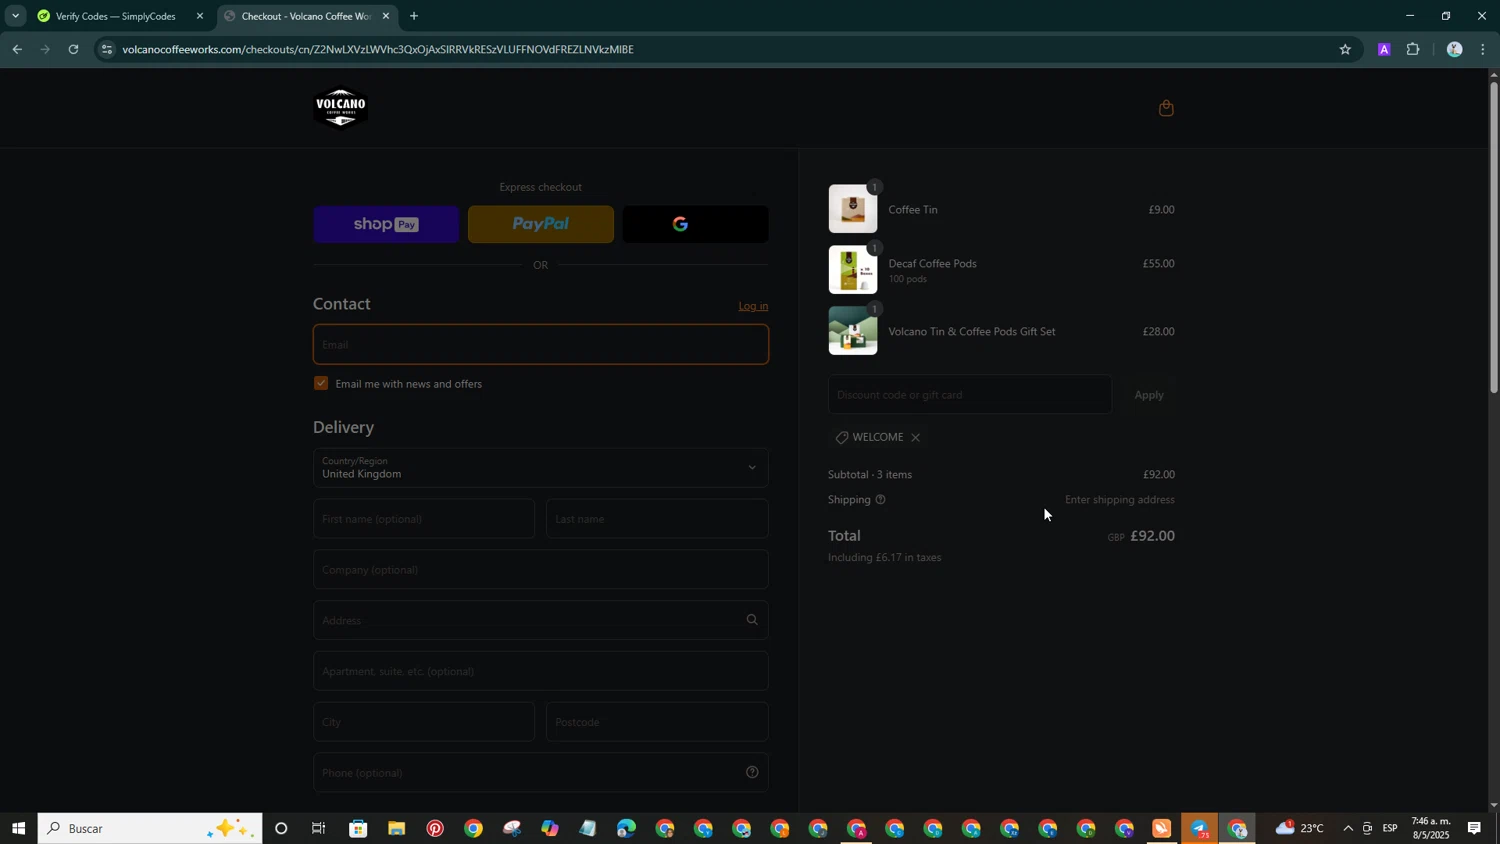The width and height of the screenshot is (1500, 844).
Task: Show hidden system tray icons
Action: coord(1348,828)
